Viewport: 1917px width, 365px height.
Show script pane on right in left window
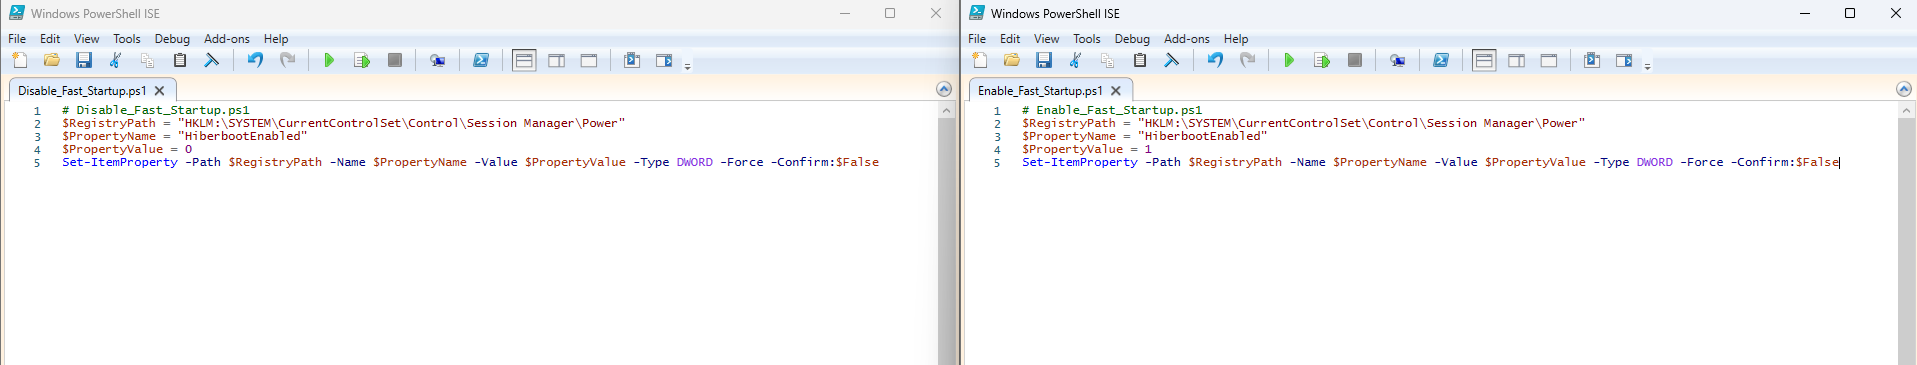557,61
